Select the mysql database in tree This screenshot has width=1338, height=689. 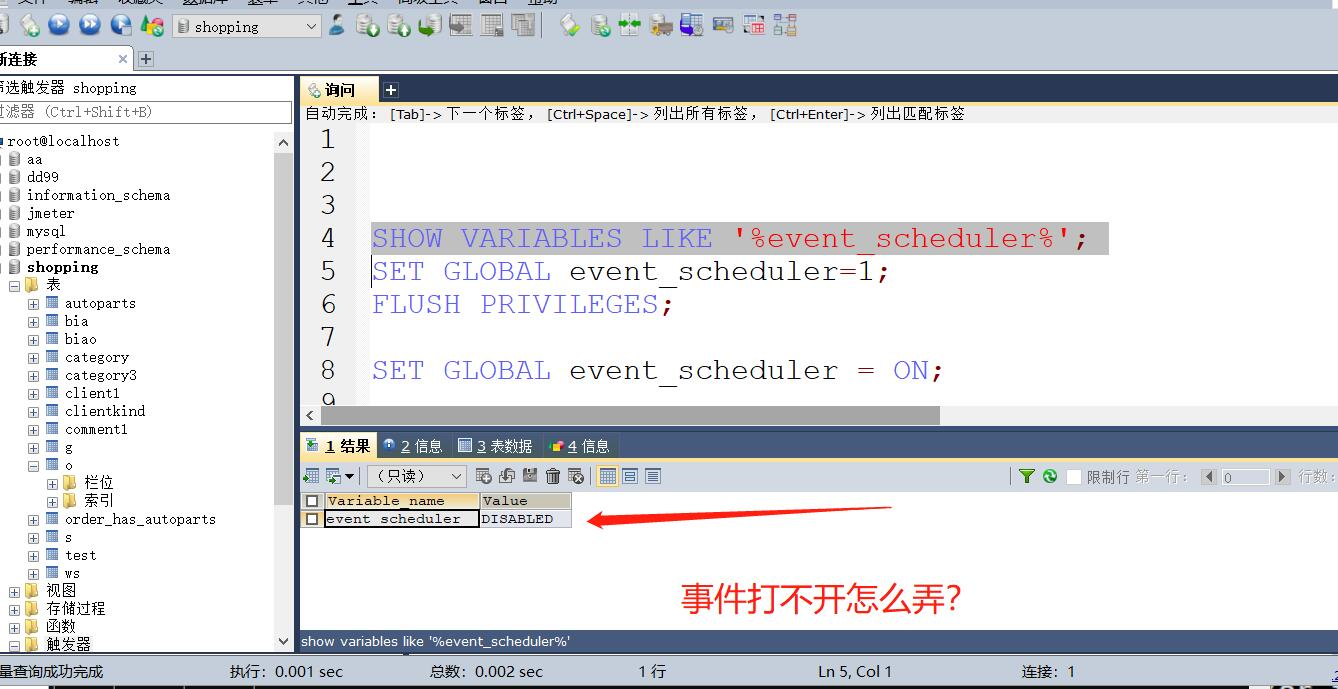tap(46, 231)
